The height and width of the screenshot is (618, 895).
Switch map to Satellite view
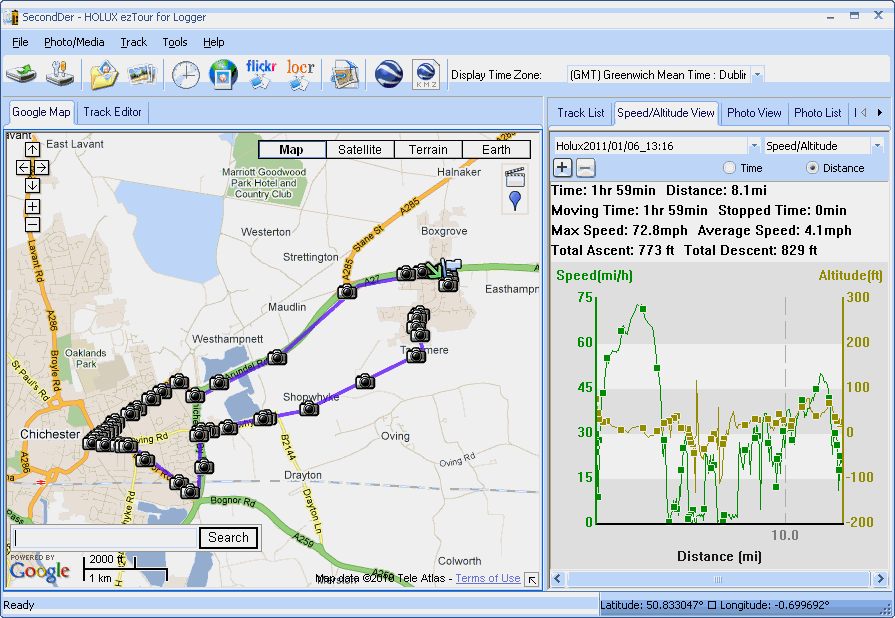click(360, 150)
